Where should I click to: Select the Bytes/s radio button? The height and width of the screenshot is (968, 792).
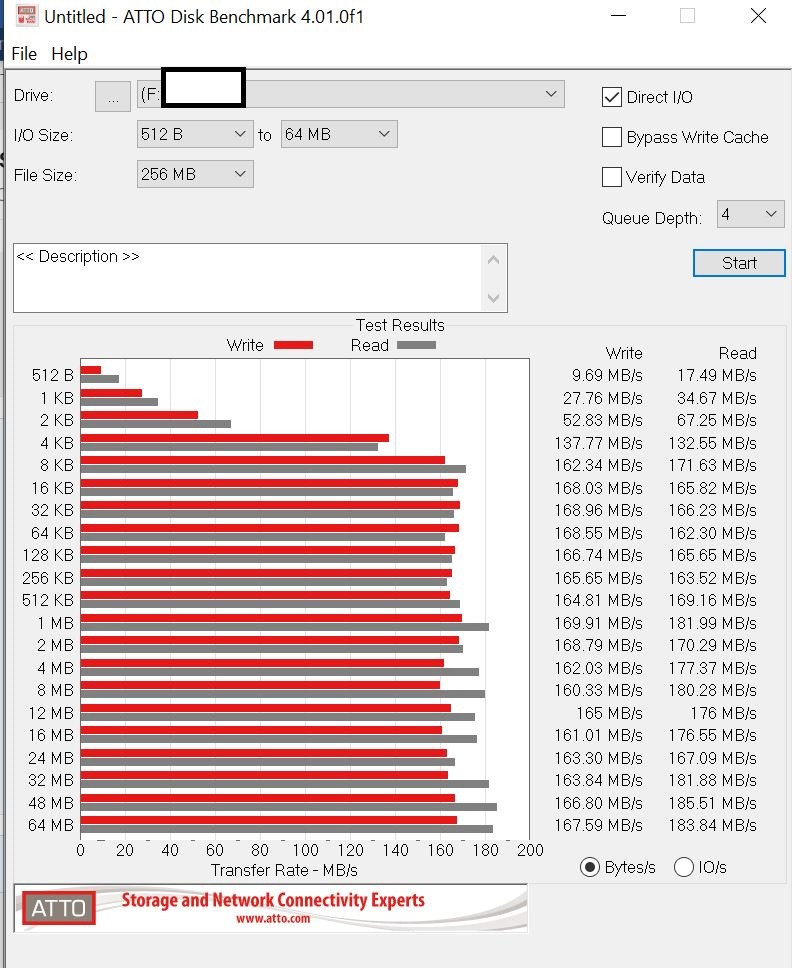[x=590, y=867]
